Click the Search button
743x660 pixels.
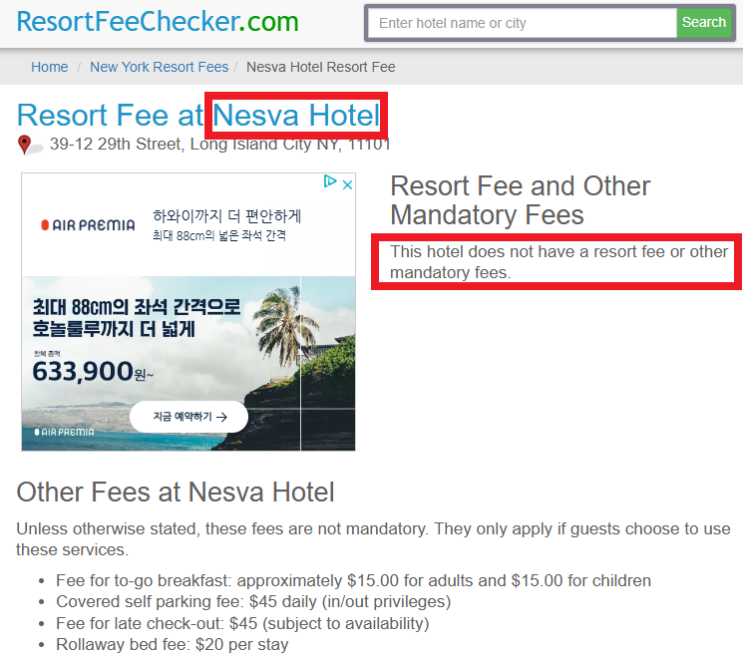point(704,23)
